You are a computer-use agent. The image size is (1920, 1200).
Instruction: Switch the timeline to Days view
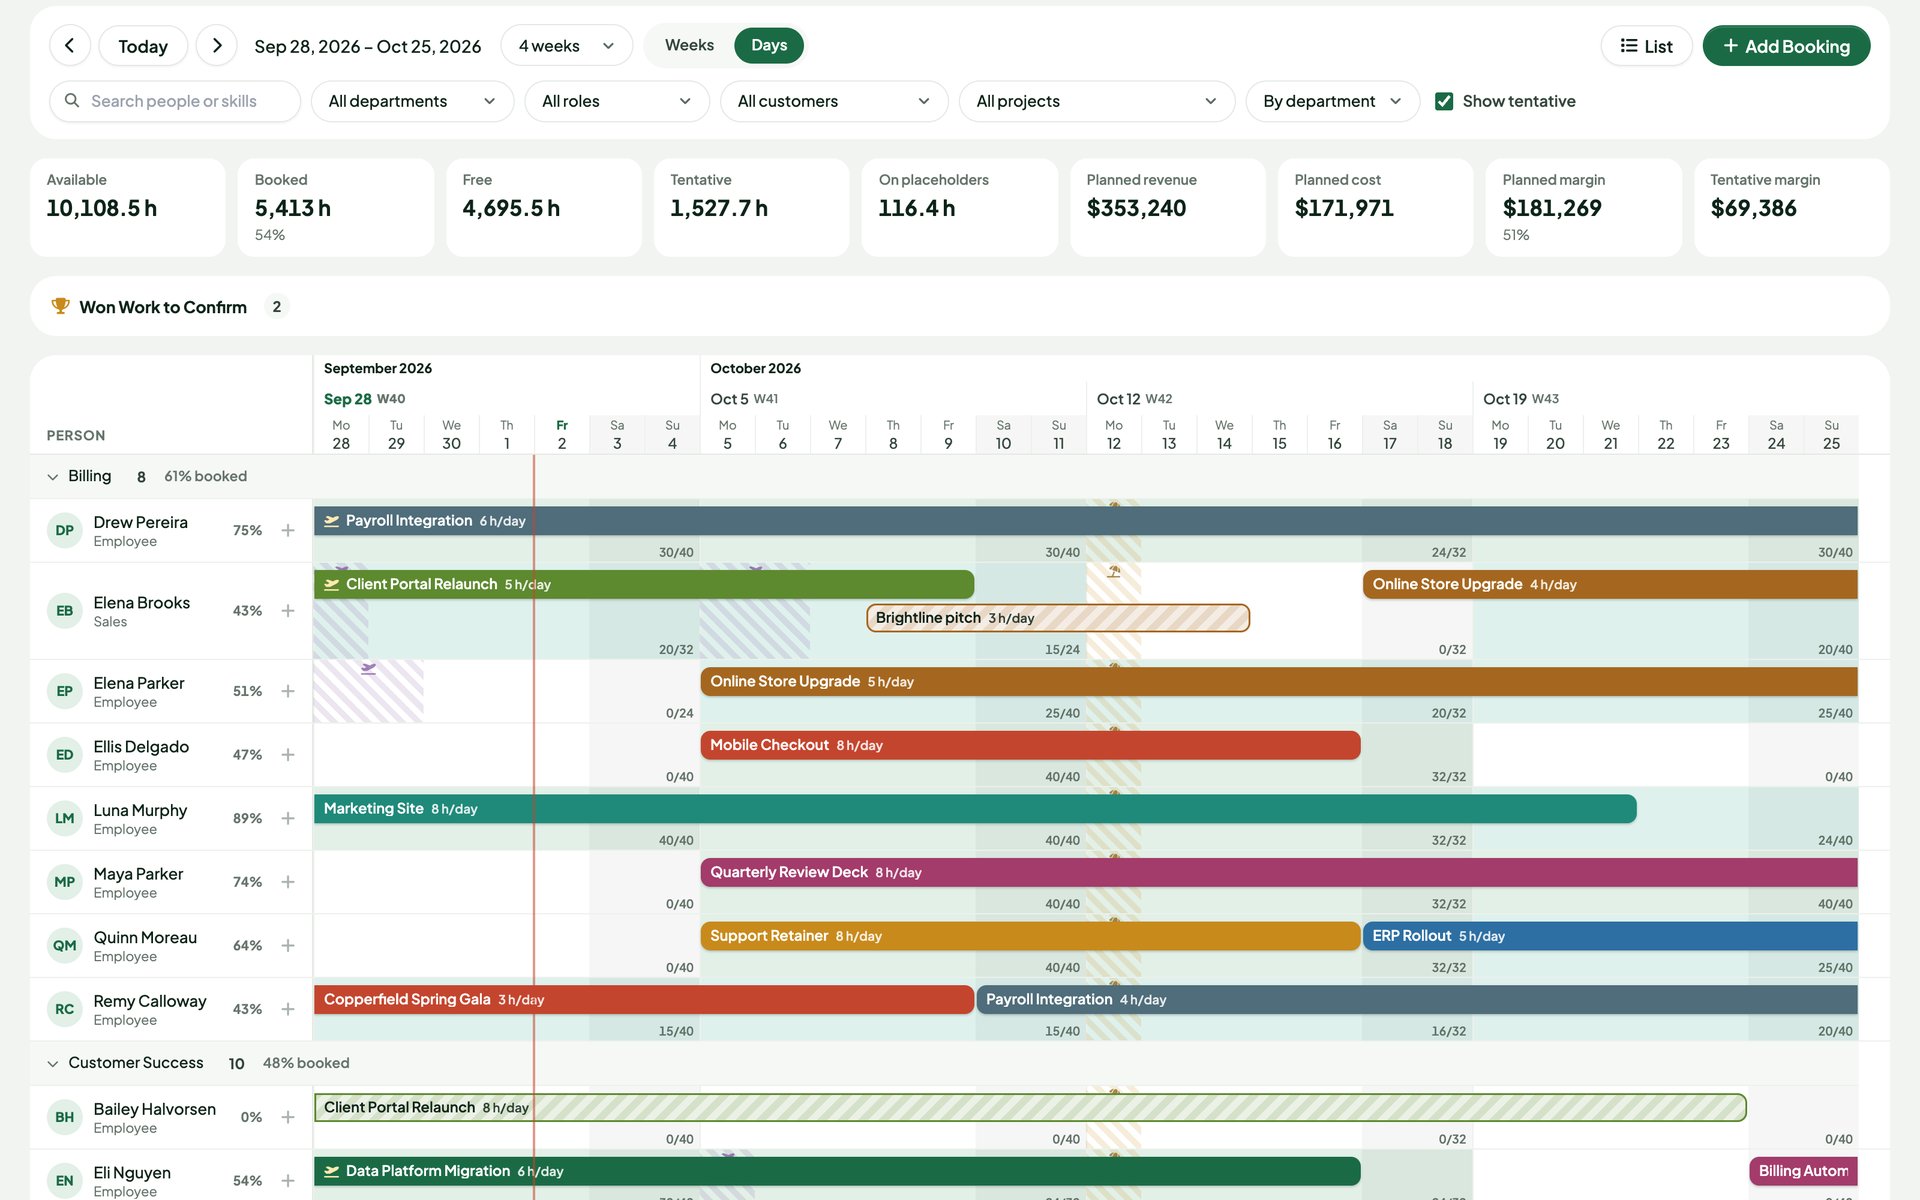769,45
